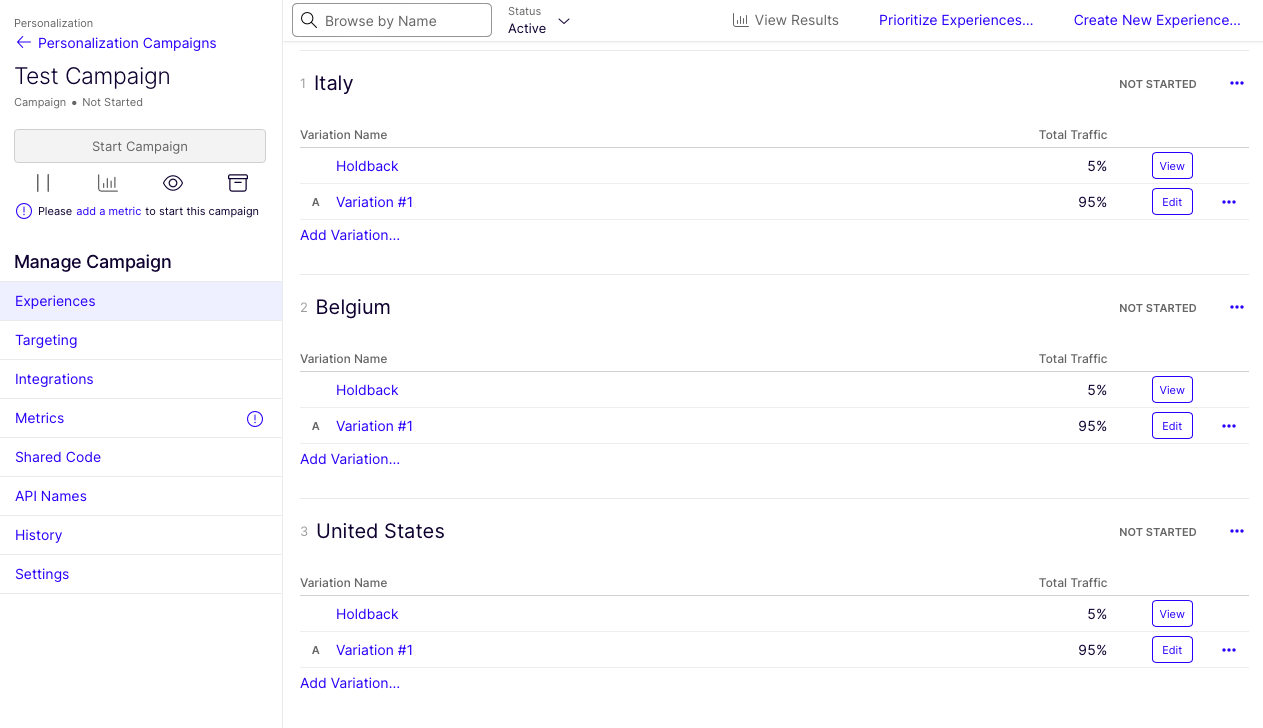
Task: Open the Belgium experience more options ellipsis
Action: tap(1237, 308)
